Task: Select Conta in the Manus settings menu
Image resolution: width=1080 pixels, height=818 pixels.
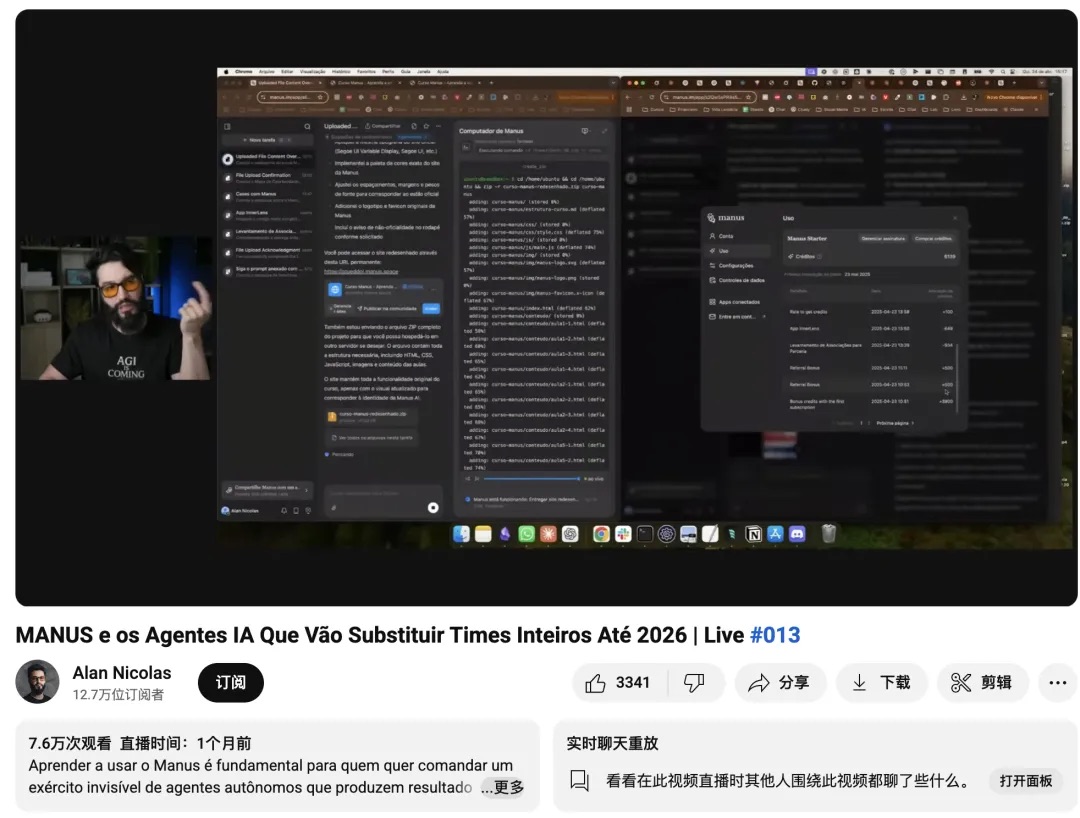Action: [x=739, y=236]
